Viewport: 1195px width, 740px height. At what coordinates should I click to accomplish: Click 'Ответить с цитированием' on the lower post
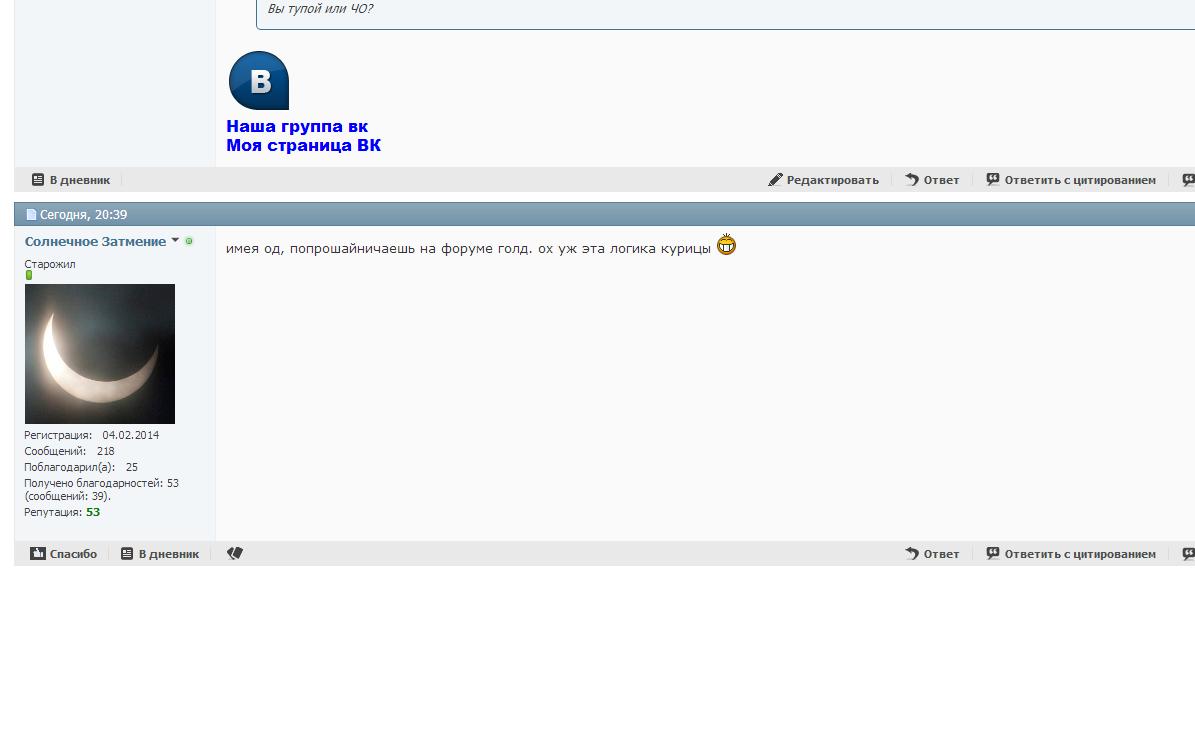pyautogui.click(x=1071, y=554)
